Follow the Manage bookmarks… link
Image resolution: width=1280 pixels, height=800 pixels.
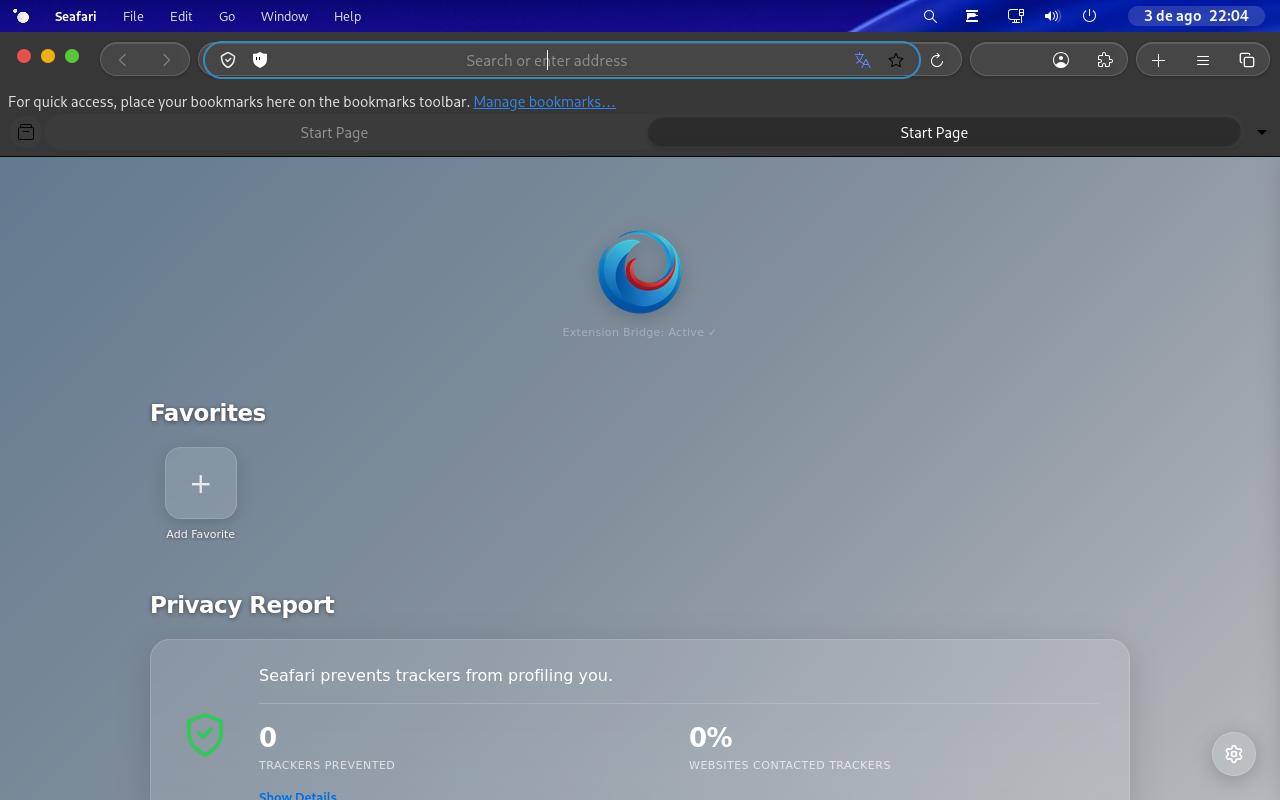coord(544,102)
